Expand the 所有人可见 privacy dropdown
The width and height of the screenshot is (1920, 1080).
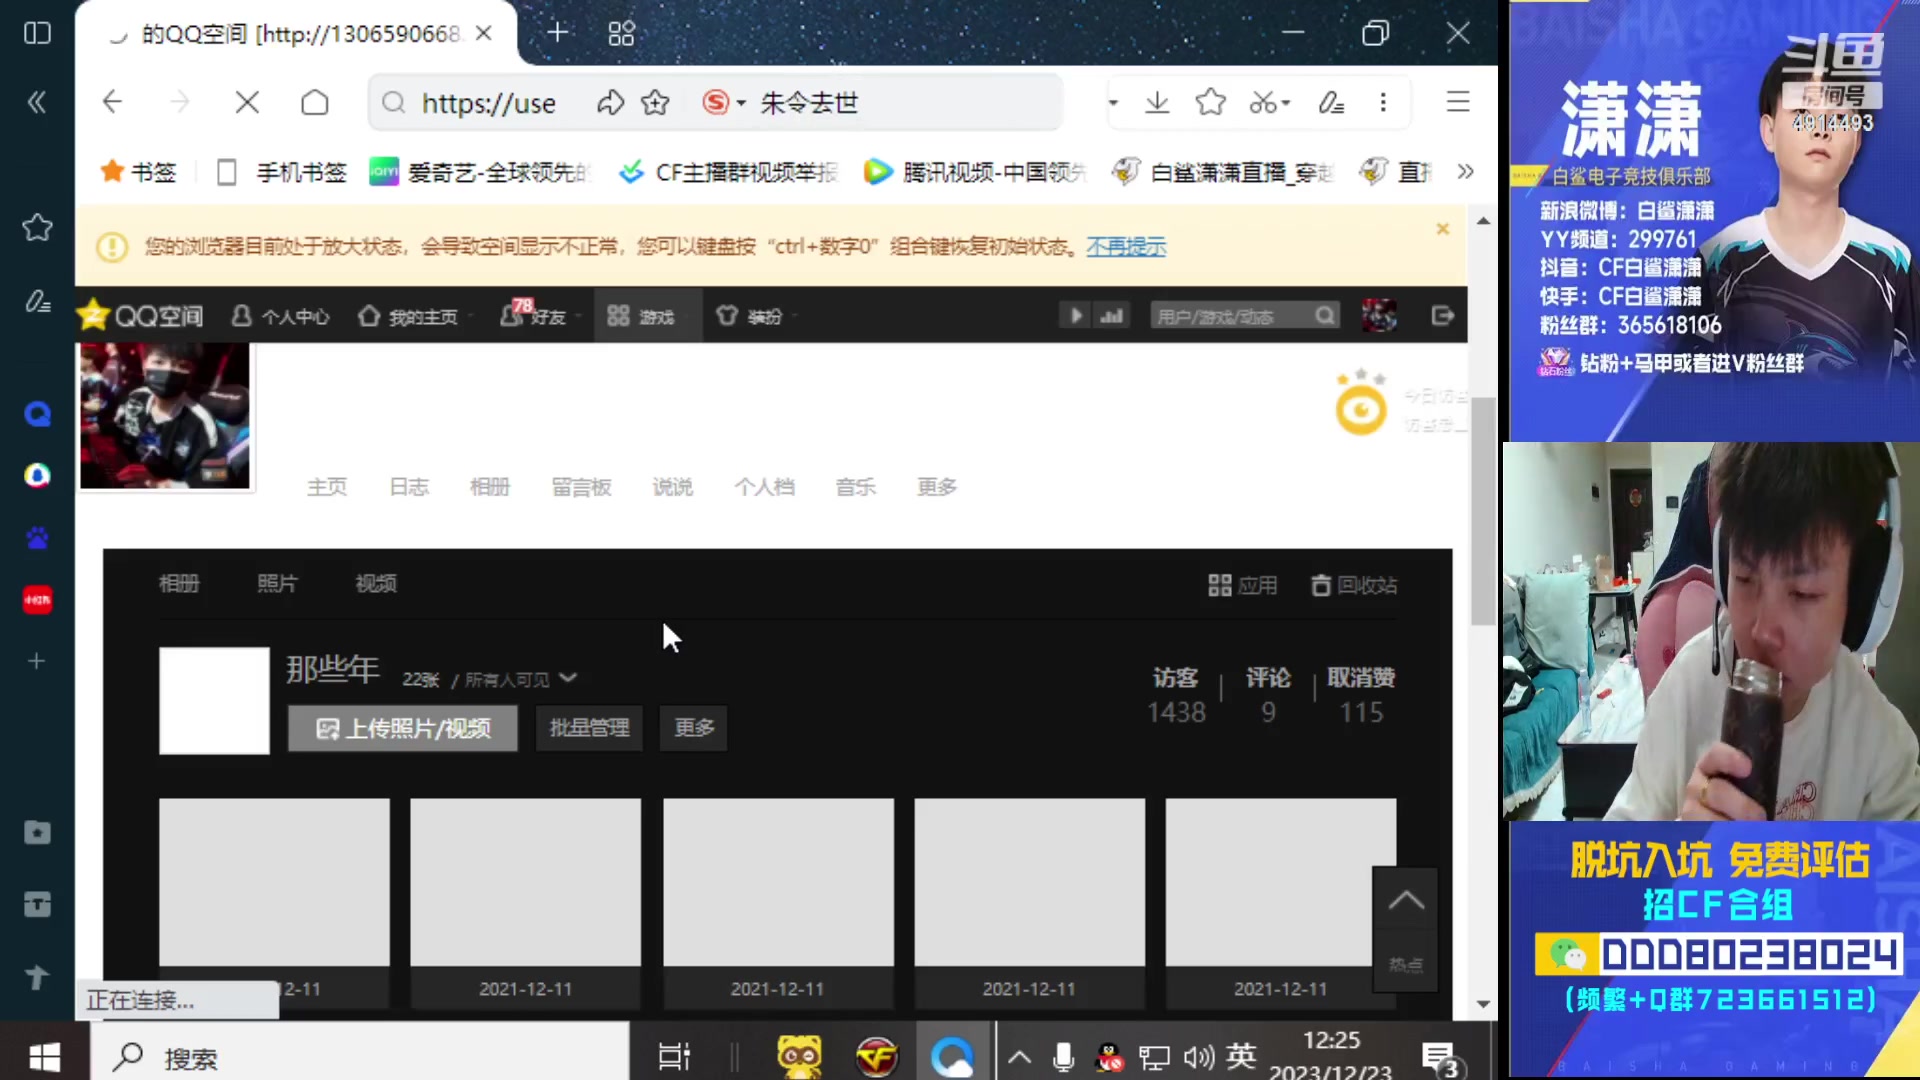pyautogui.click(x=521, y=679)
